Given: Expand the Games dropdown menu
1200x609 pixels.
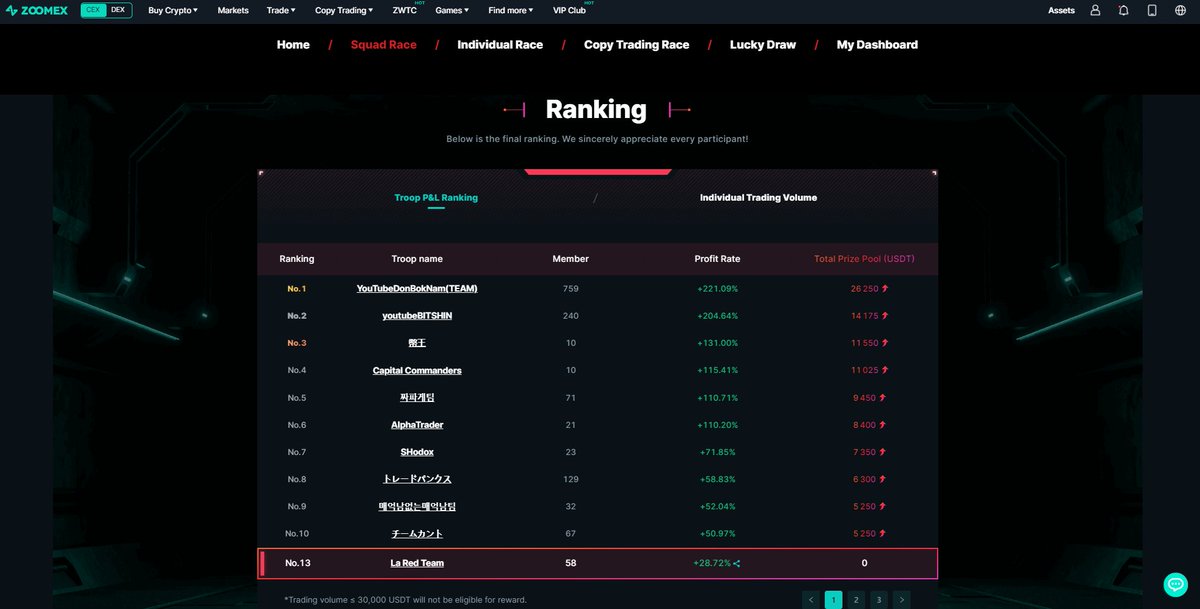Looking at the screenshot, I should tap(452, 10).
